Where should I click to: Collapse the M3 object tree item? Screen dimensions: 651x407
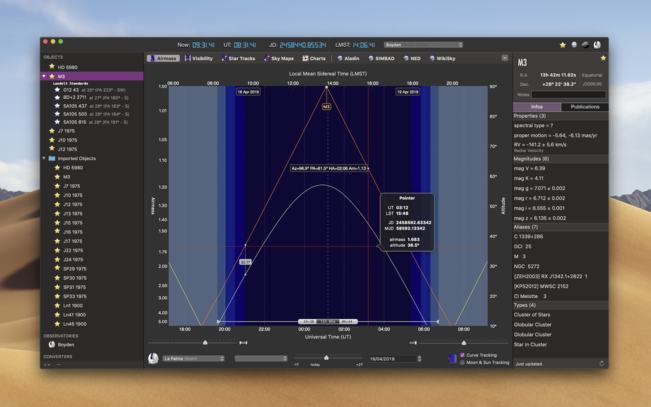coord(45,76)
